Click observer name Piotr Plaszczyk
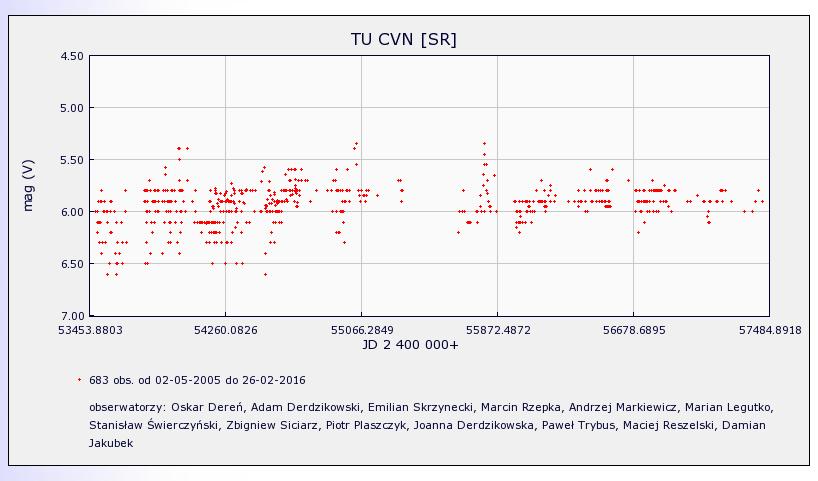Screen dimensions: 818x481 (365, 425)
